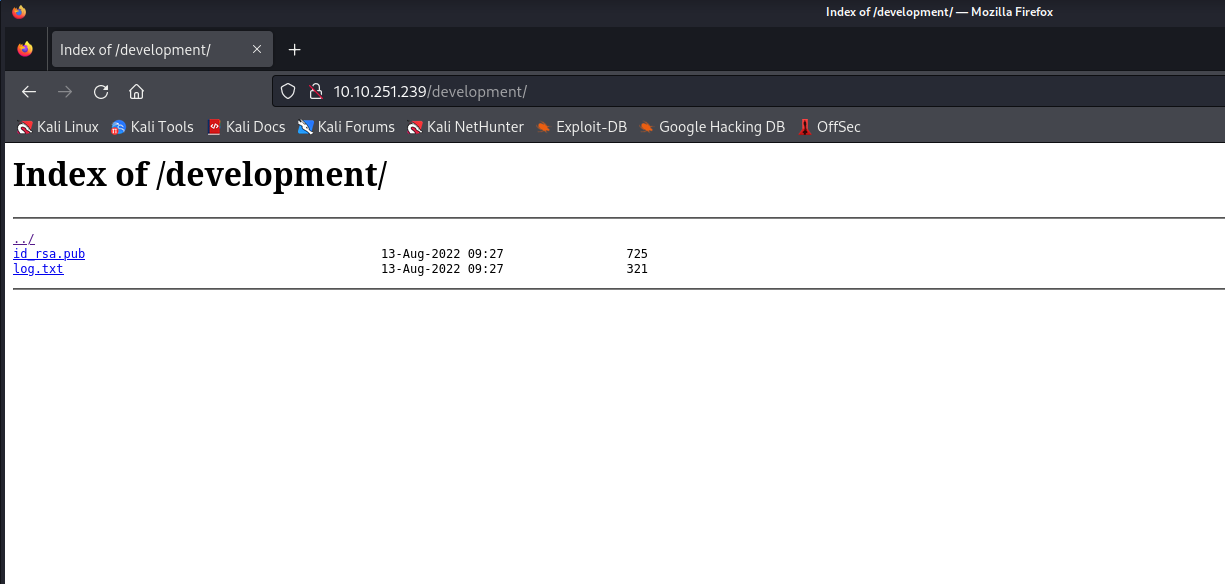The image size is (1225, 584).
Task: Click the URL address bar field
Action: click(x=700, y=92)
